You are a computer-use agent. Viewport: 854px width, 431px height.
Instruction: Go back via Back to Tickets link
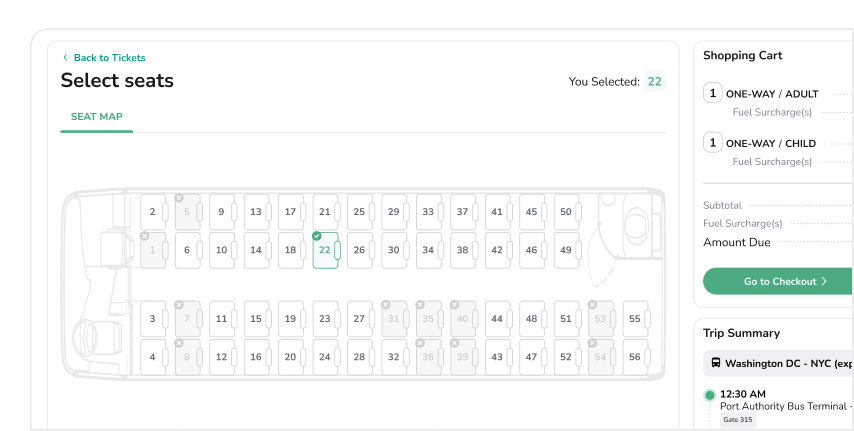(x=109, y=58)
